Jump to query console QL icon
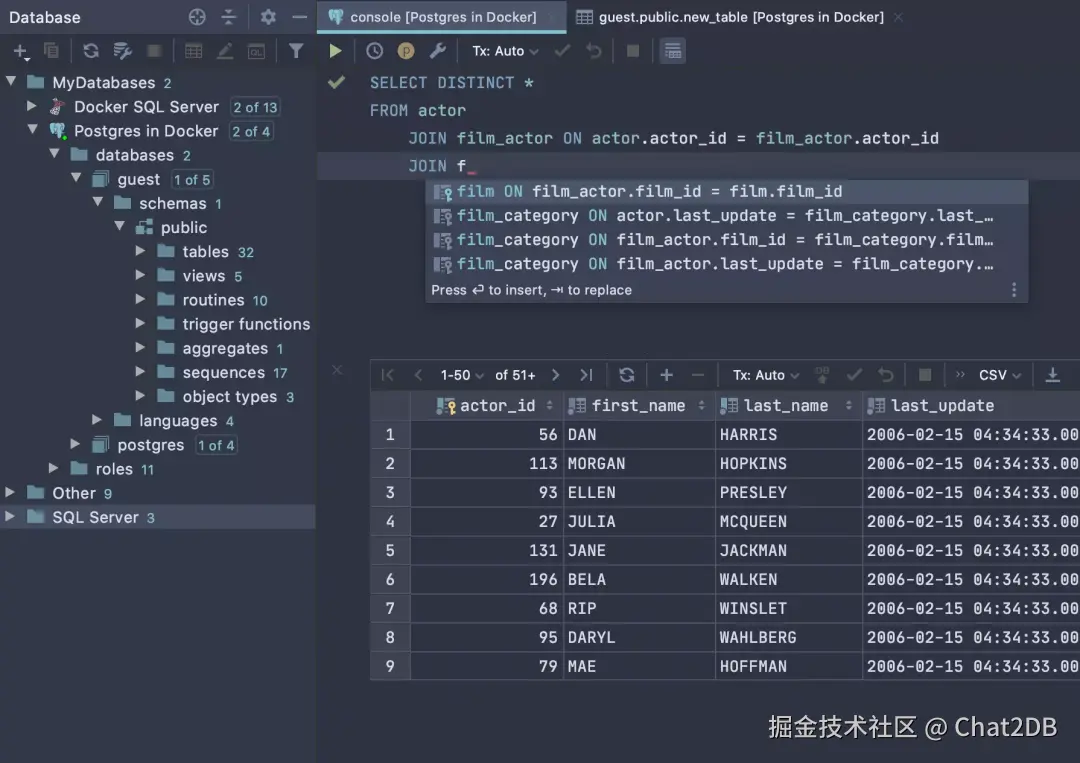Viewport: 1080px width, 763px height. click(256, 51)
